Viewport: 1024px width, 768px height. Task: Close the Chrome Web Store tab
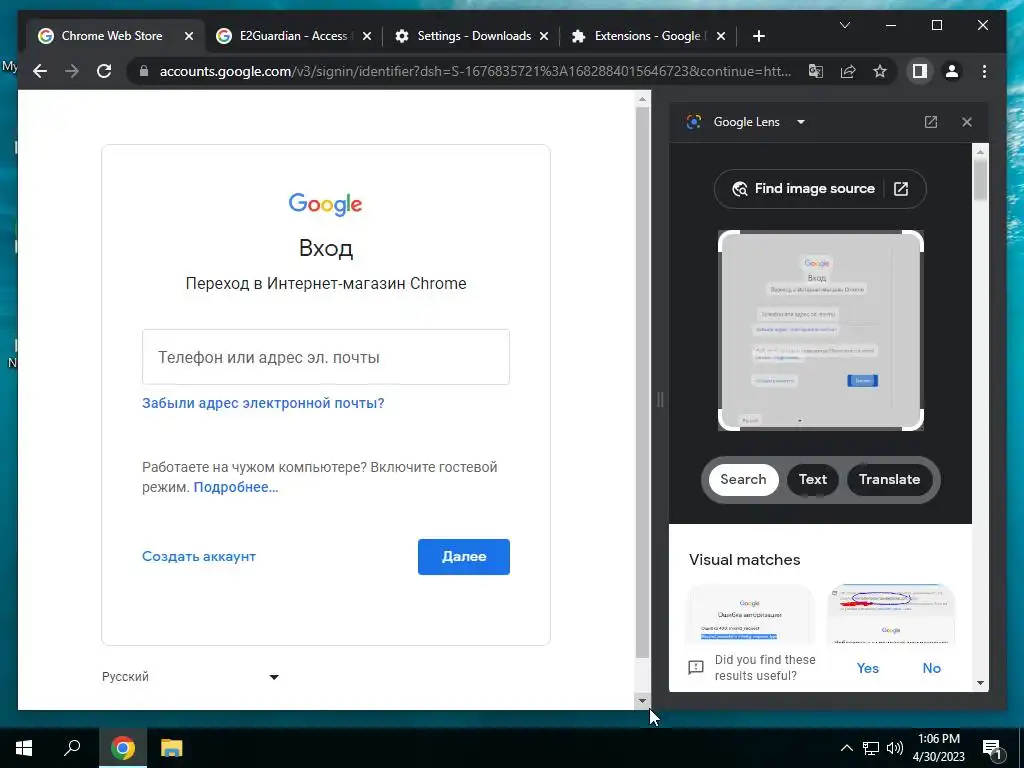[x=189, y=36]
